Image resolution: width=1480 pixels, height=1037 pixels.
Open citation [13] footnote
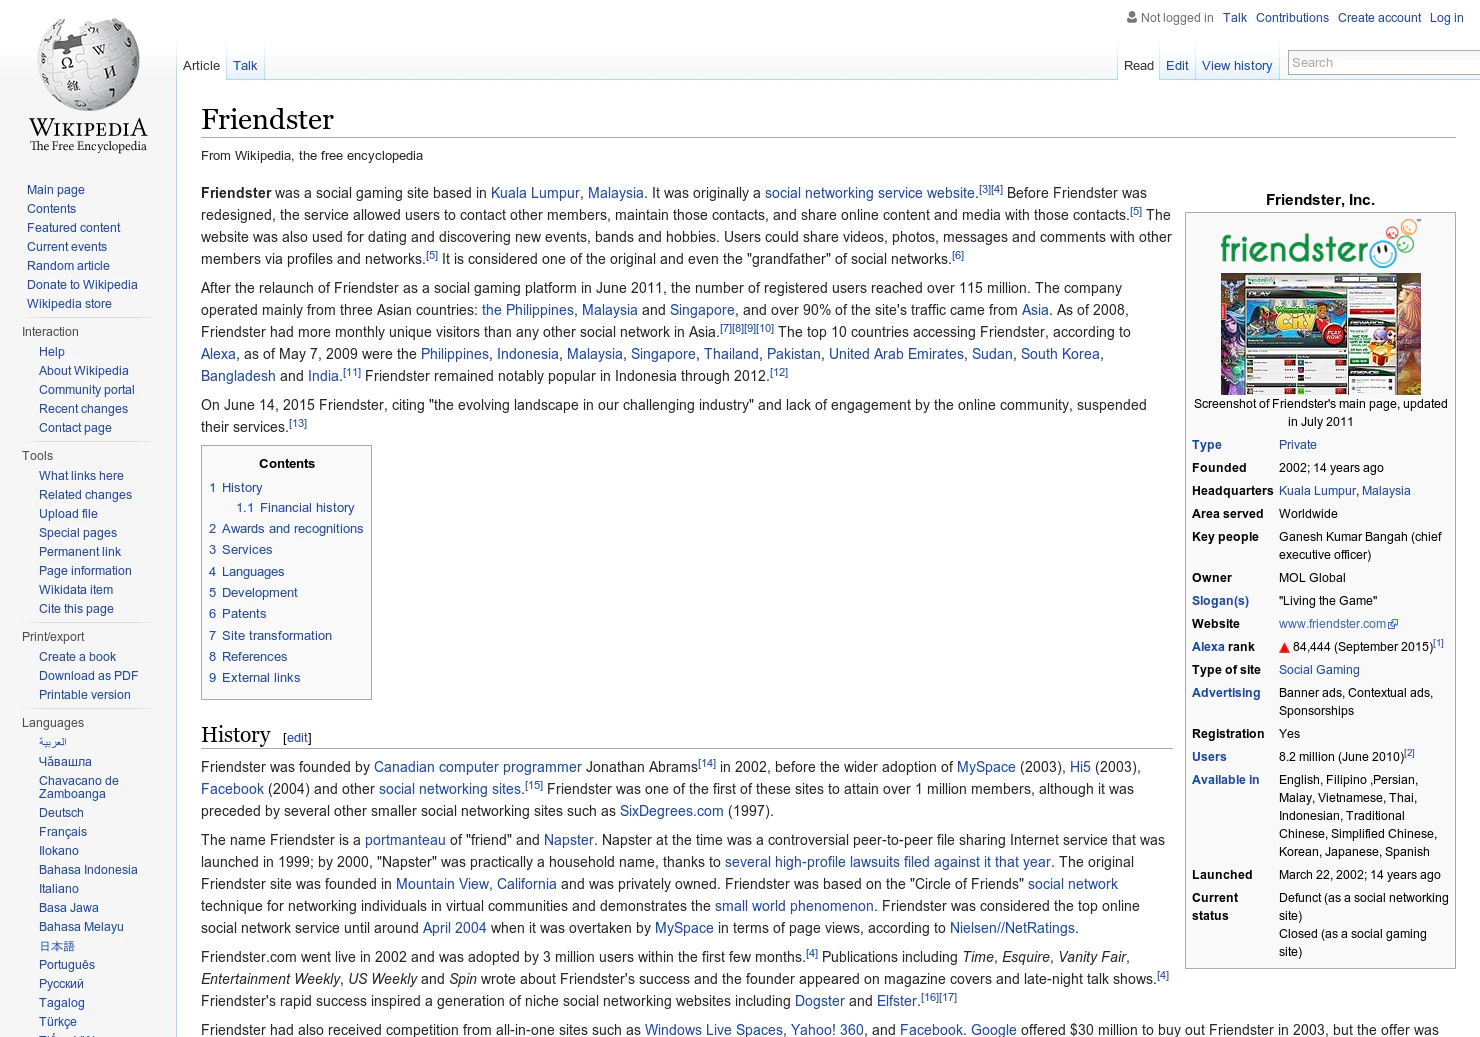click(298, 423)
